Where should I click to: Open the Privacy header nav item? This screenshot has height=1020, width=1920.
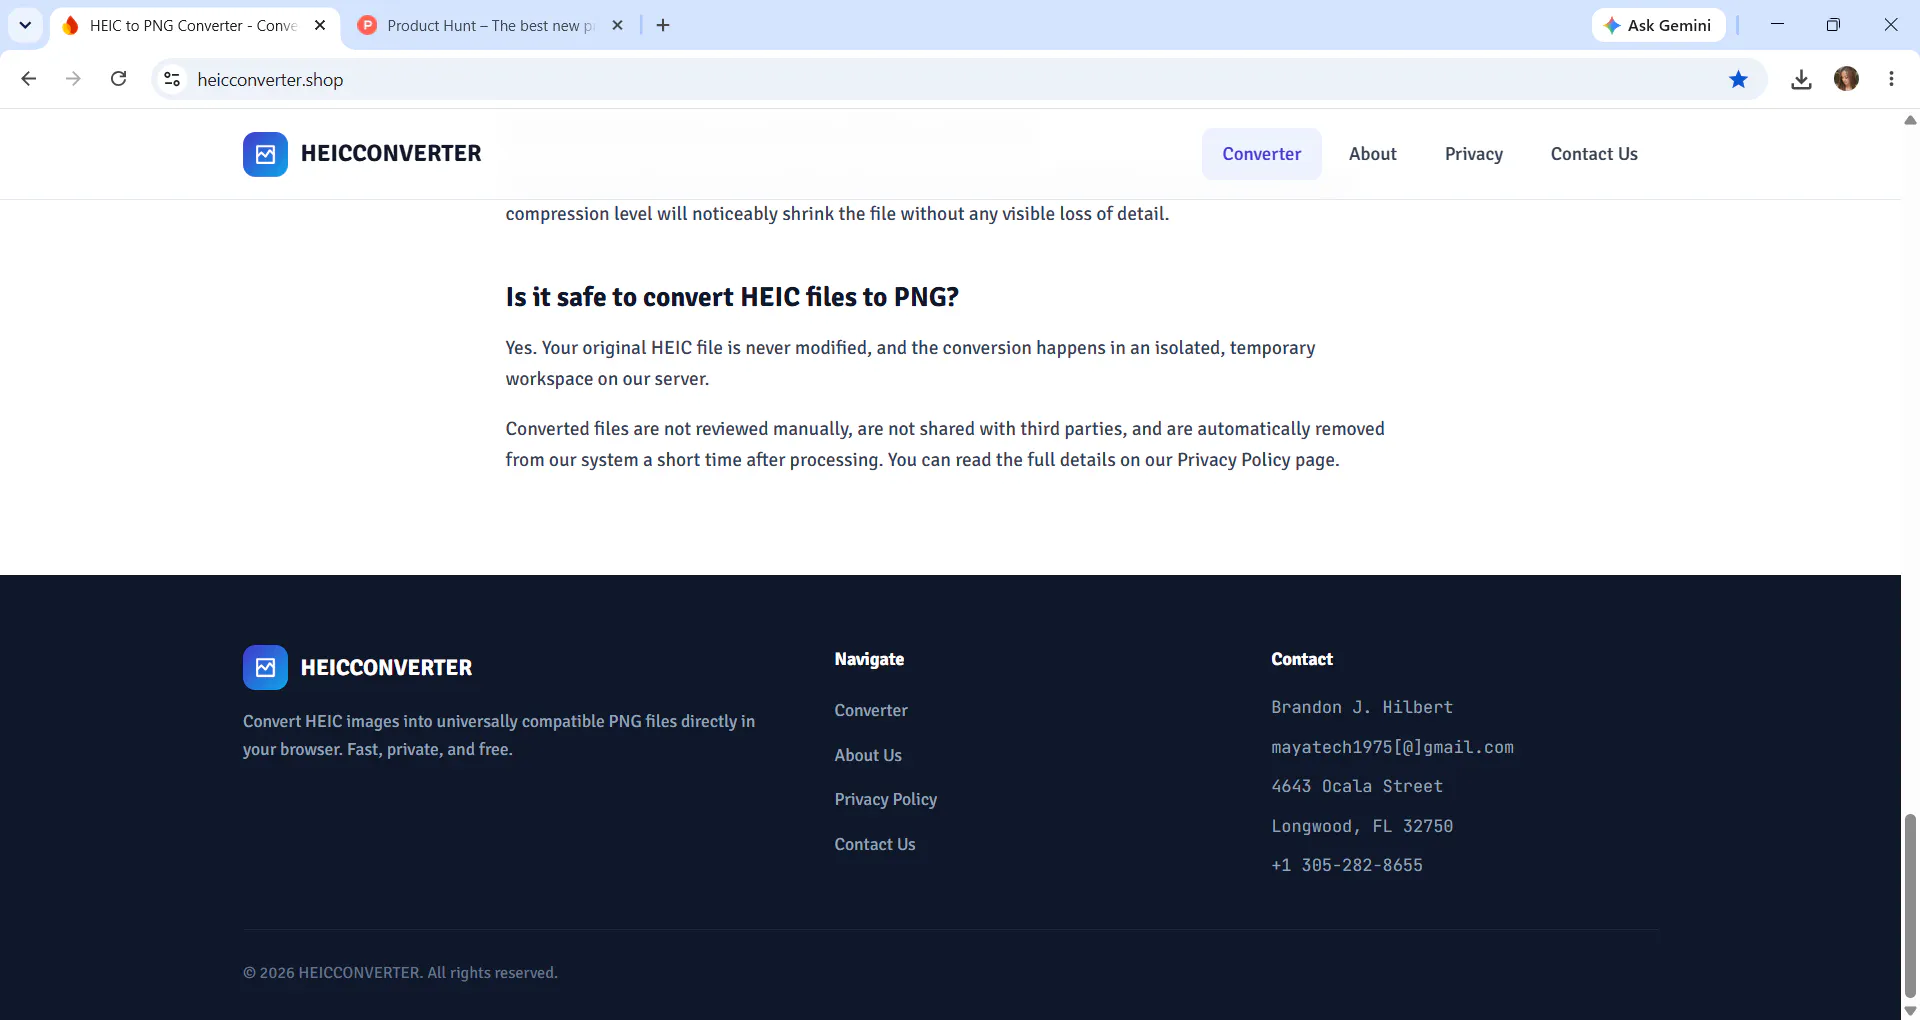click(x=1473, y=154)
